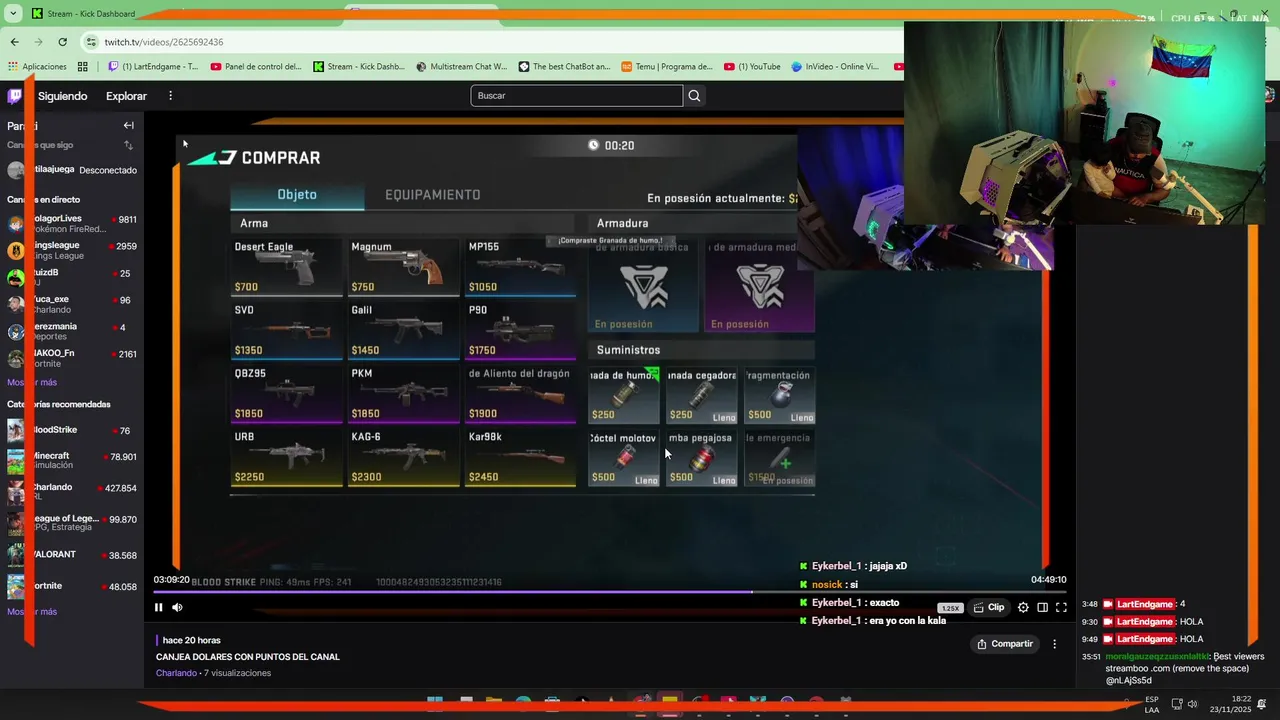Seek on the video progress bar
The width and height of the screenshot is (1280, 720).
pyautogui.click(x=610, y=592)
